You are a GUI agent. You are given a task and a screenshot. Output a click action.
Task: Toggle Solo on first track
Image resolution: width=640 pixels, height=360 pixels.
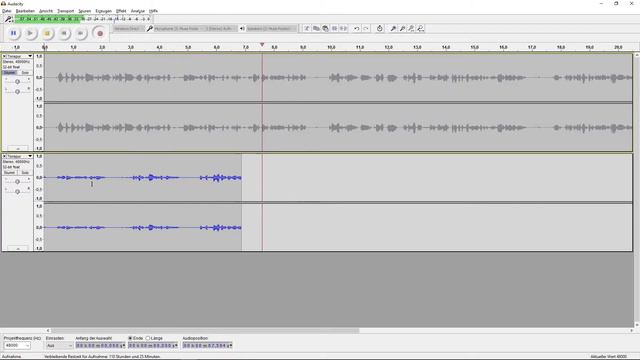pos(25,73)
